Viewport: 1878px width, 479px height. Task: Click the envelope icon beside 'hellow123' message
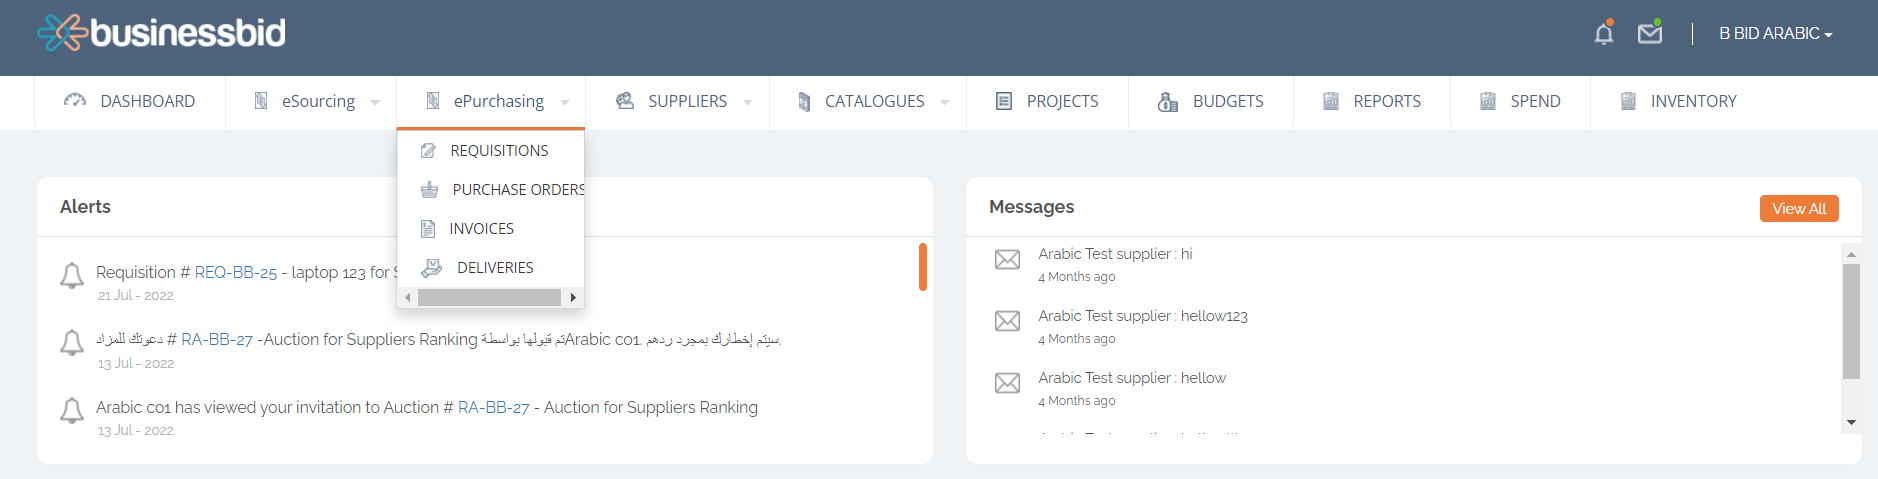coord(1007,321)
